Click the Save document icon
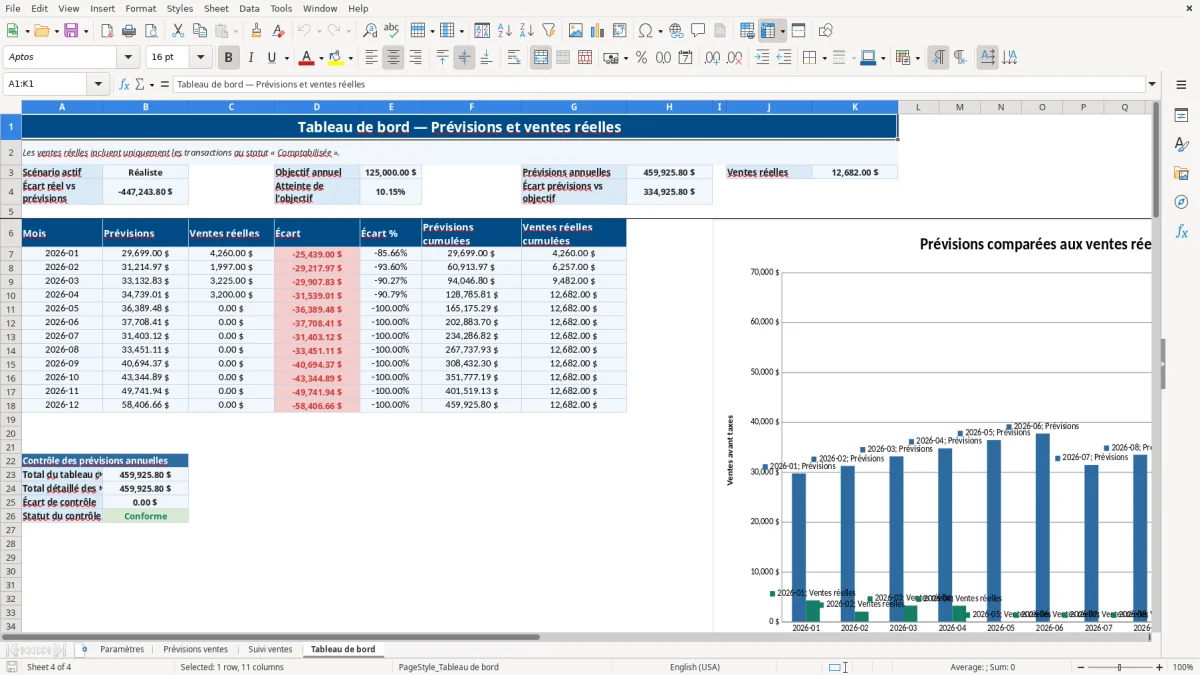Screen dimensions: 1200x675 71,31
